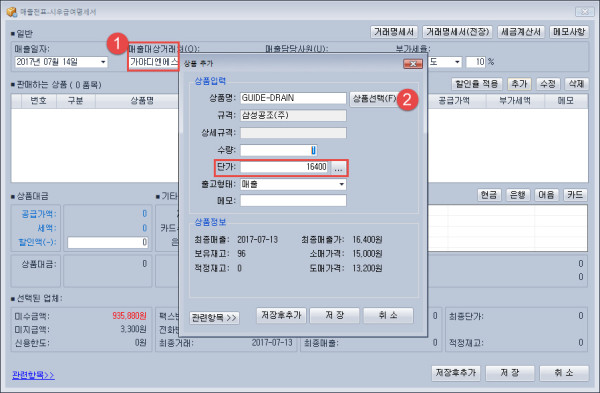
Task: Open the 거래명세서 button
Action: (x=394, y=32)
